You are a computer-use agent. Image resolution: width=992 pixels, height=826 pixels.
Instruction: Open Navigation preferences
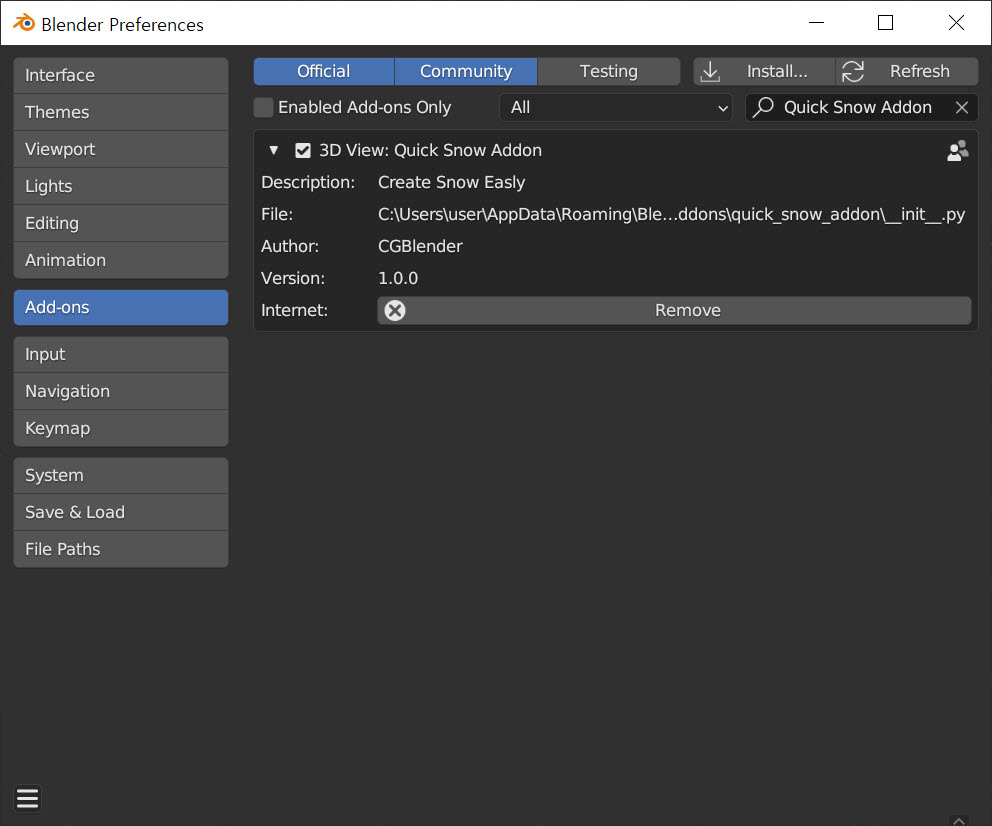click(x=121, y=391)
